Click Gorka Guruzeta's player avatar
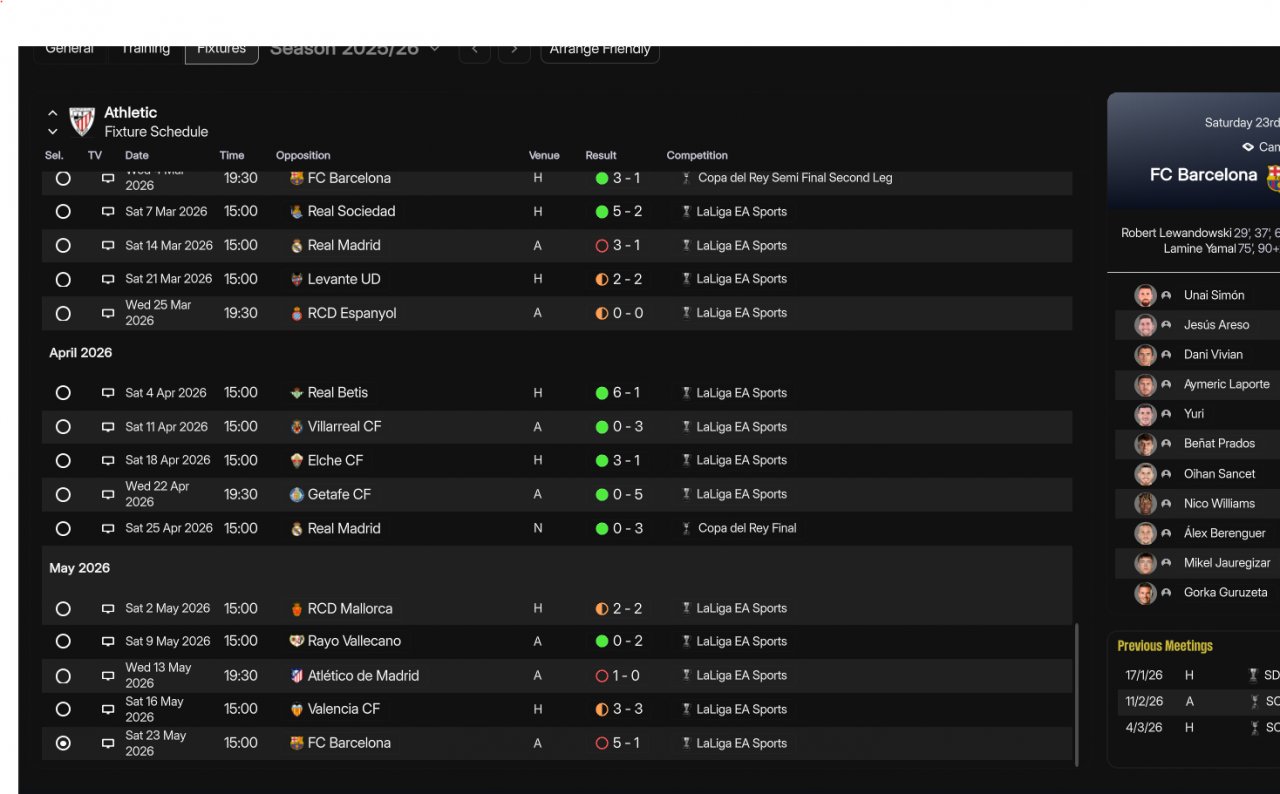Viewport: 1280px width, 794px height. [x=1145, y=593]
